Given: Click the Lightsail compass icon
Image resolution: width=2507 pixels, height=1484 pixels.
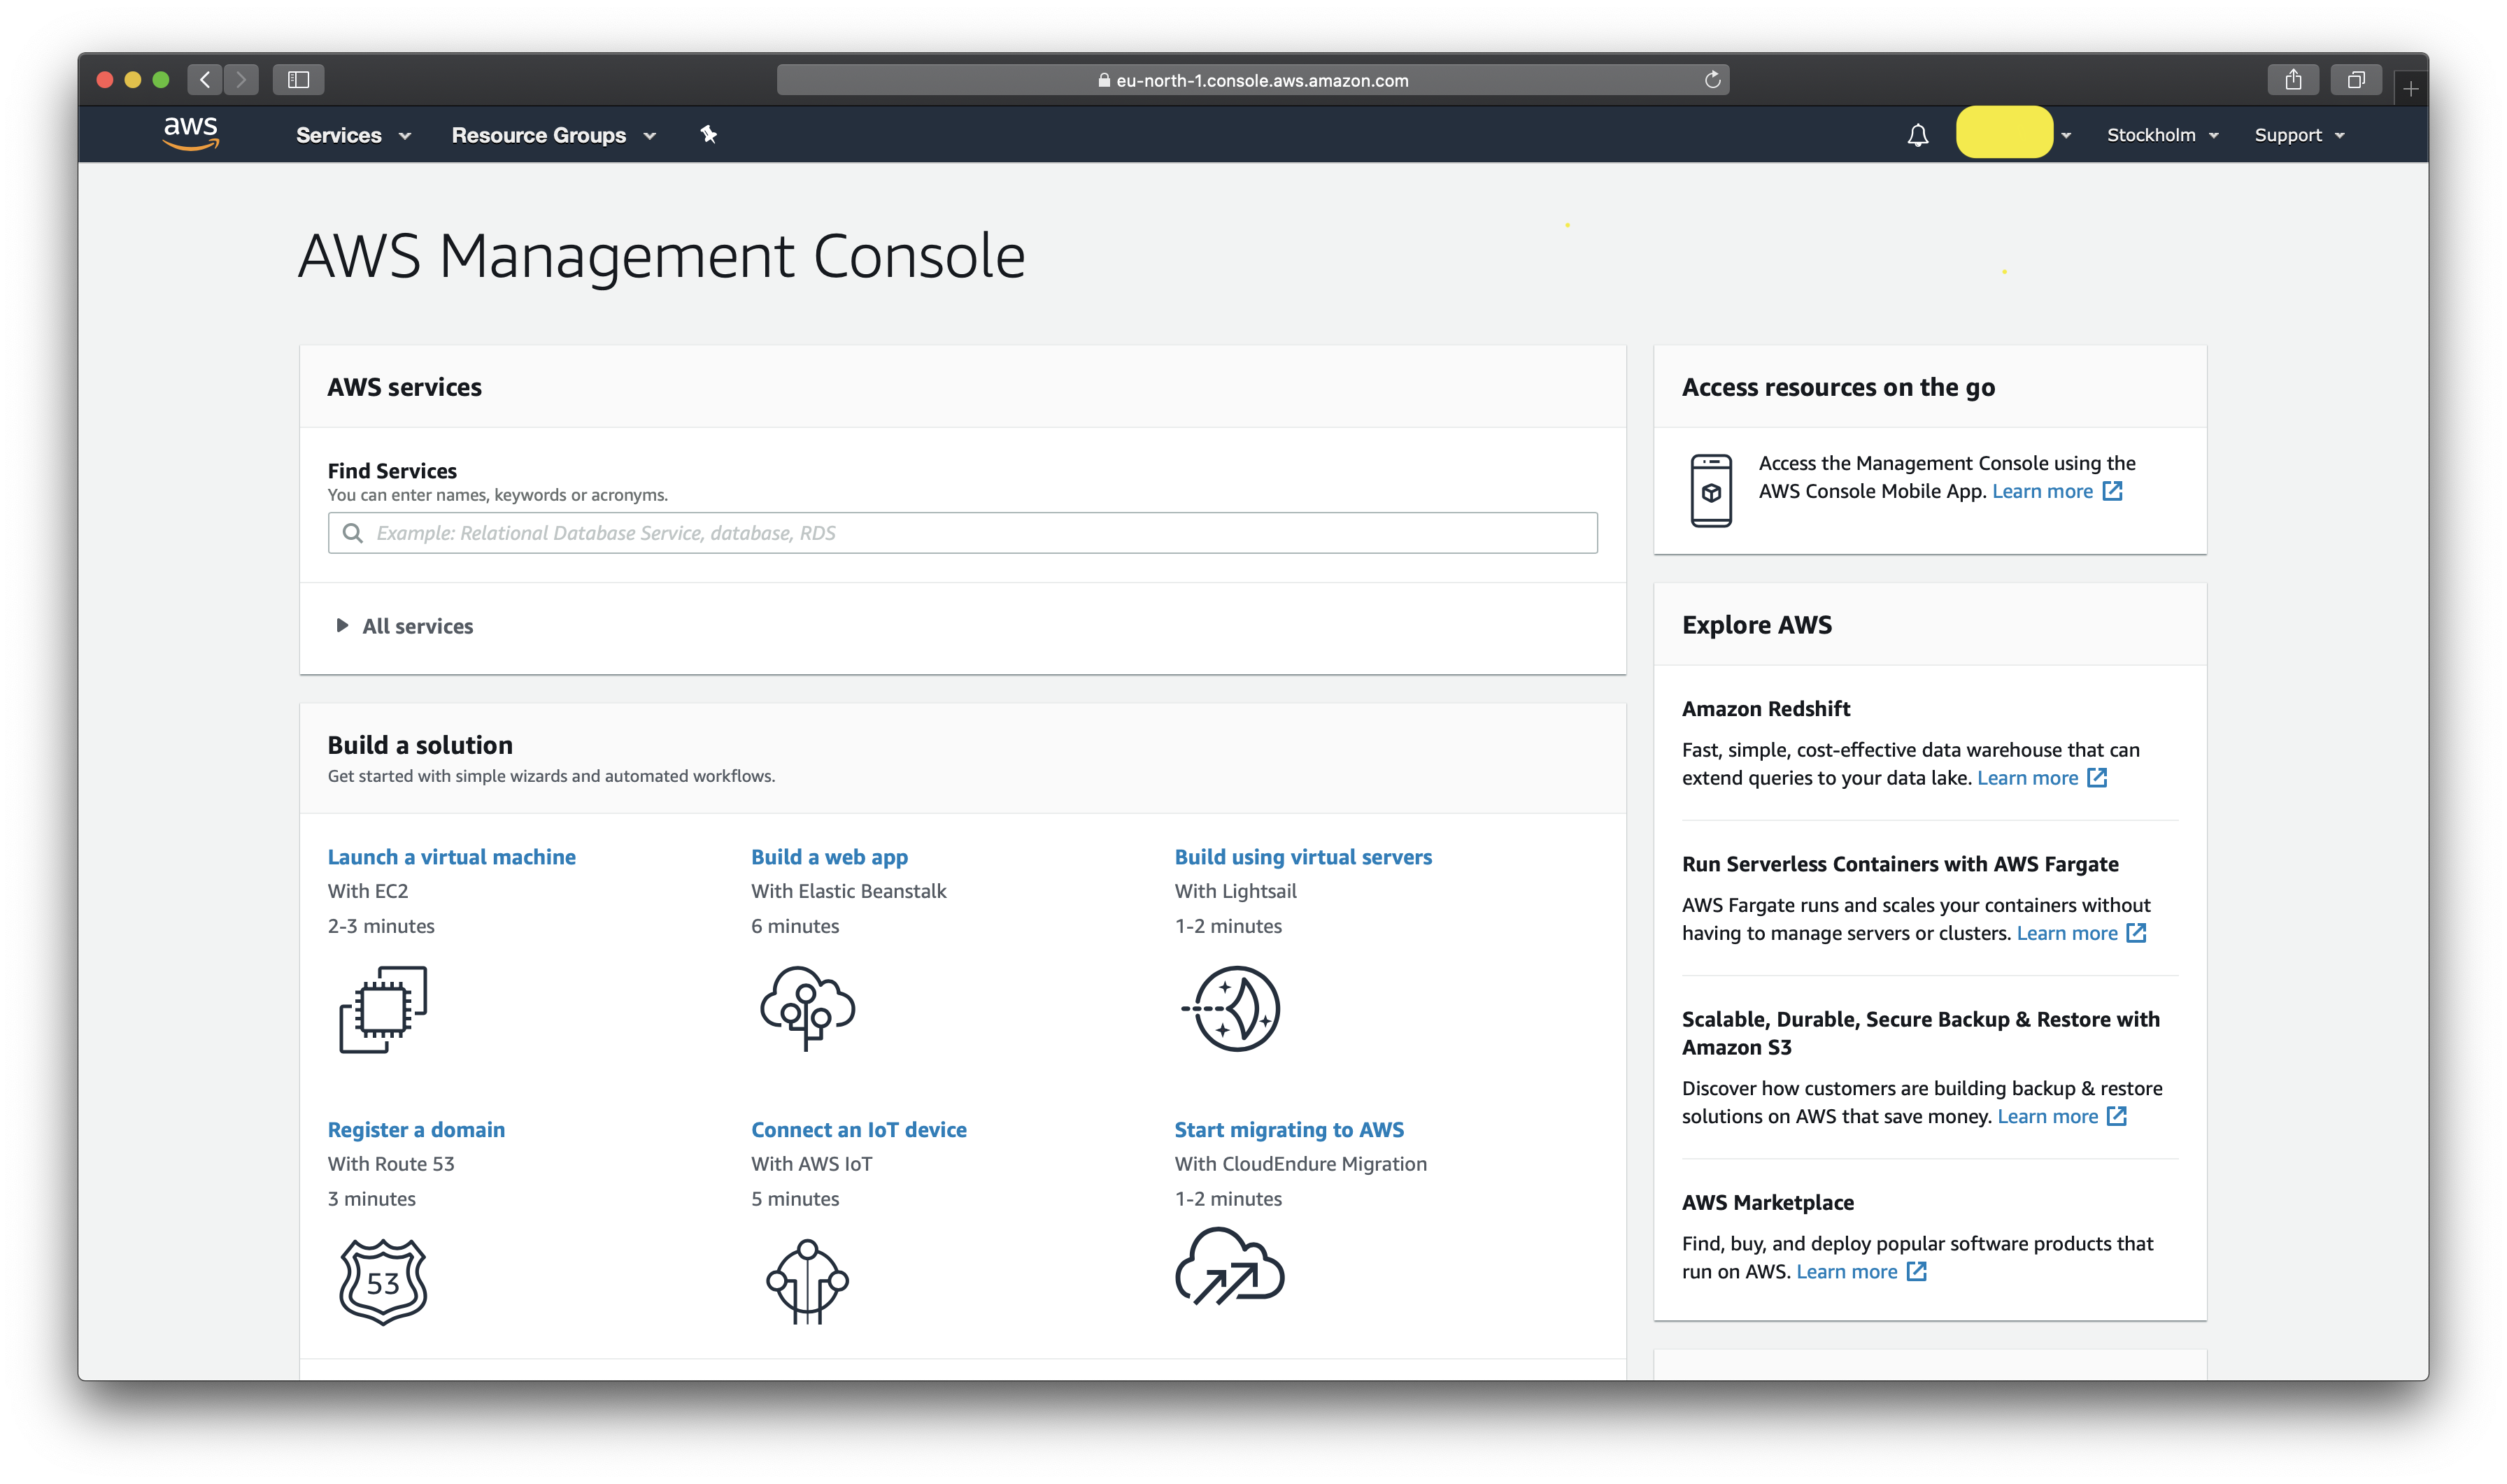Looking at the screenshot, I should coord(1231,1008).
